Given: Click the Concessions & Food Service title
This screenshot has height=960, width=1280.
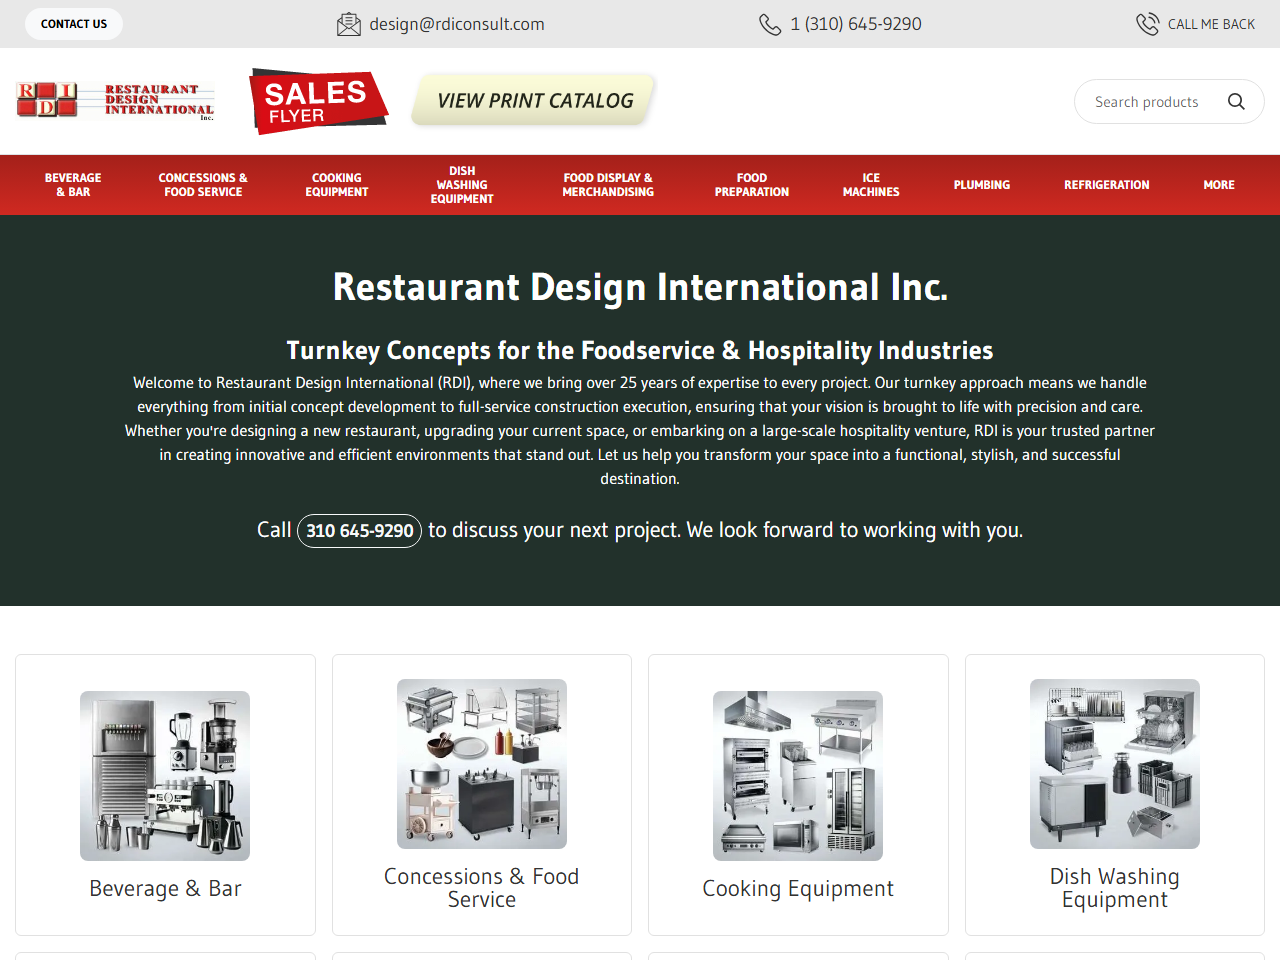Looking at the screenshot, I should tap(482, 888).
